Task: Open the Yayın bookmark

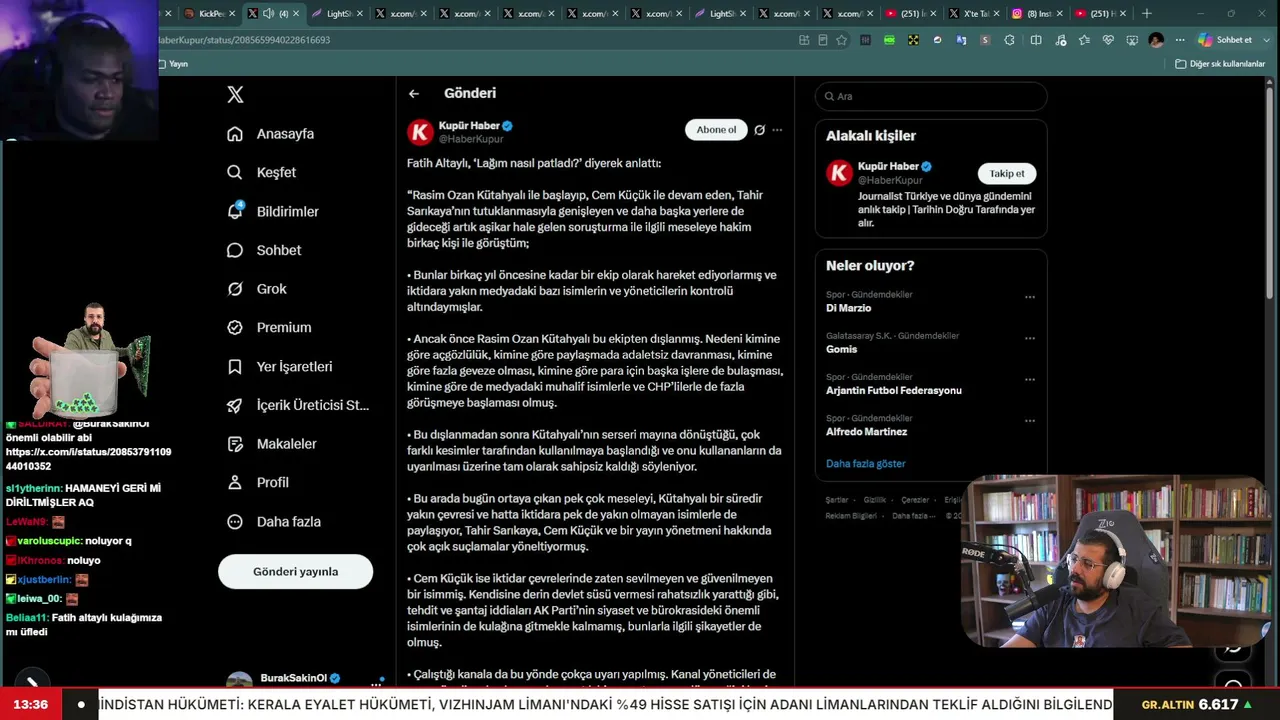Action: pos(173,64)
